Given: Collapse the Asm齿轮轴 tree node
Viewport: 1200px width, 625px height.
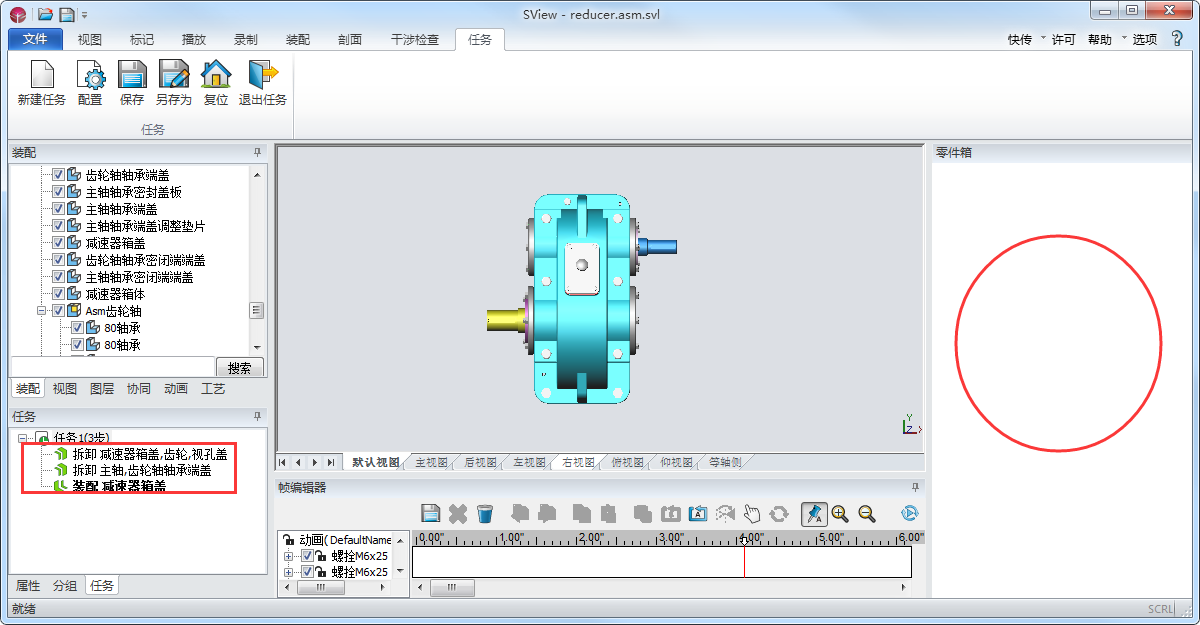Looking at the screenshot, I should coord(42,311).
